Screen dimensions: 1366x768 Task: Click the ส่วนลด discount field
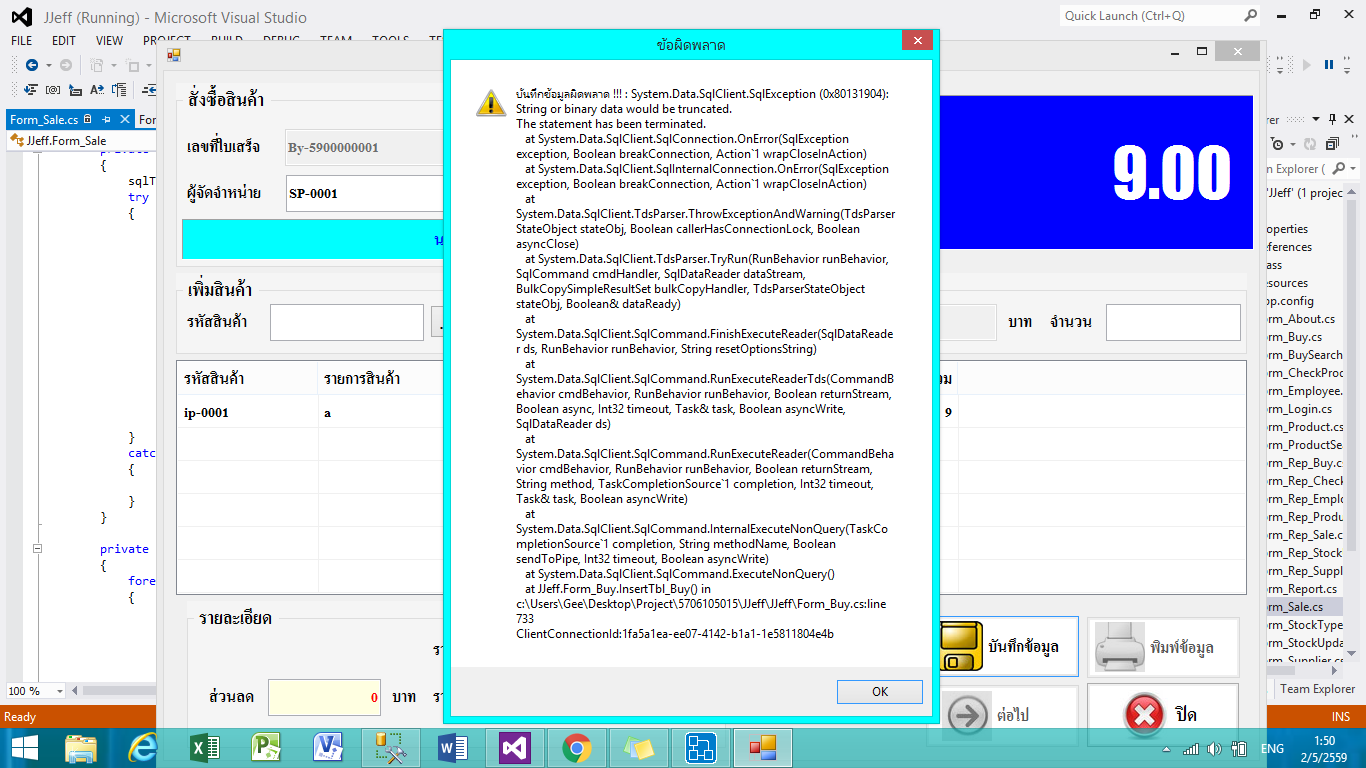(x=325, y=697)
